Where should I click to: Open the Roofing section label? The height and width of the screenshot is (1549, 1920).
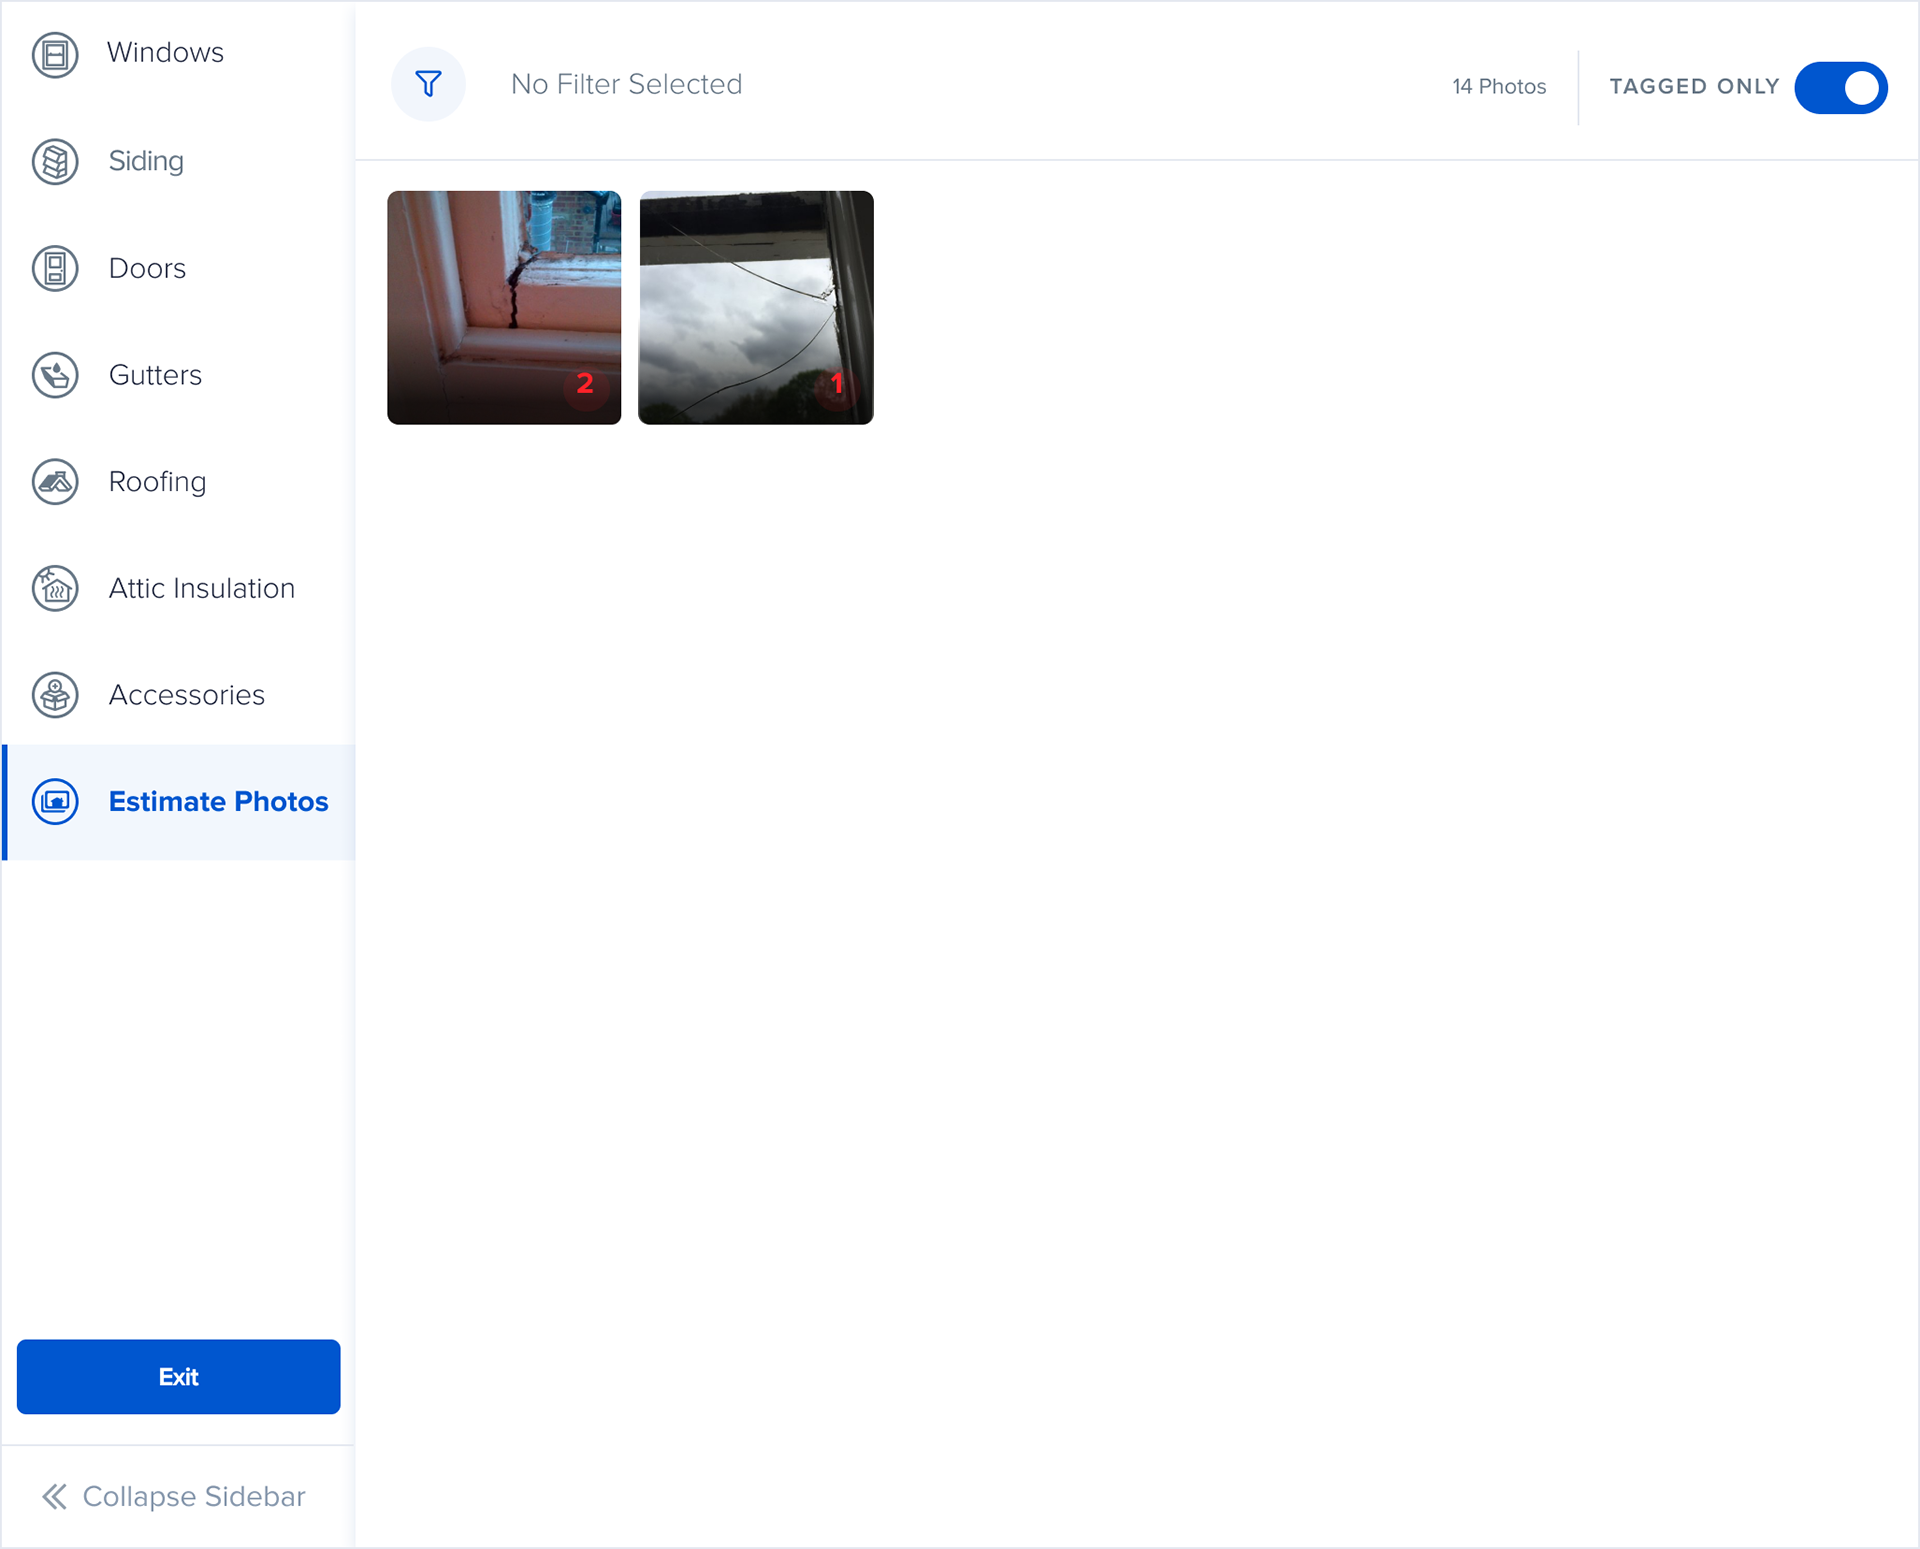point(157,482)
